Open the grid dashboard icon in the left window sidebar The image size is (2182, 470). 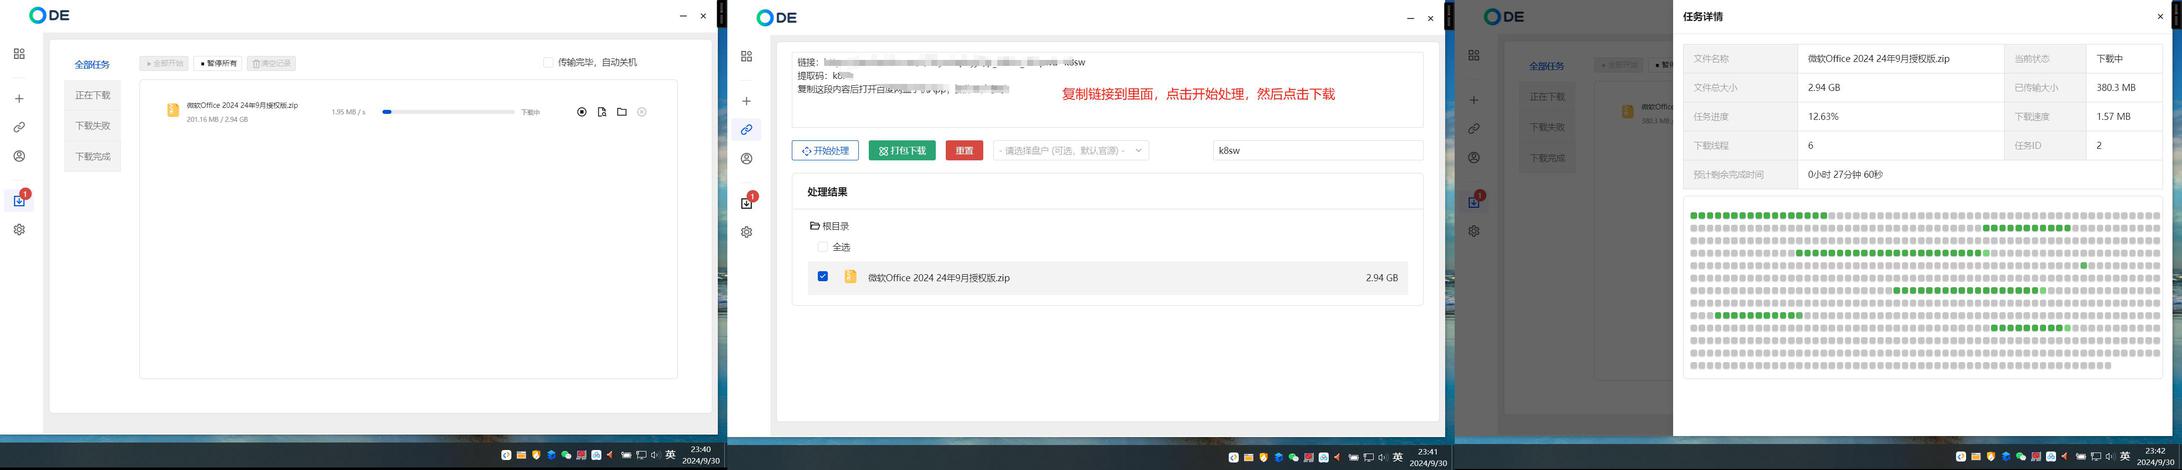point(19,54)
